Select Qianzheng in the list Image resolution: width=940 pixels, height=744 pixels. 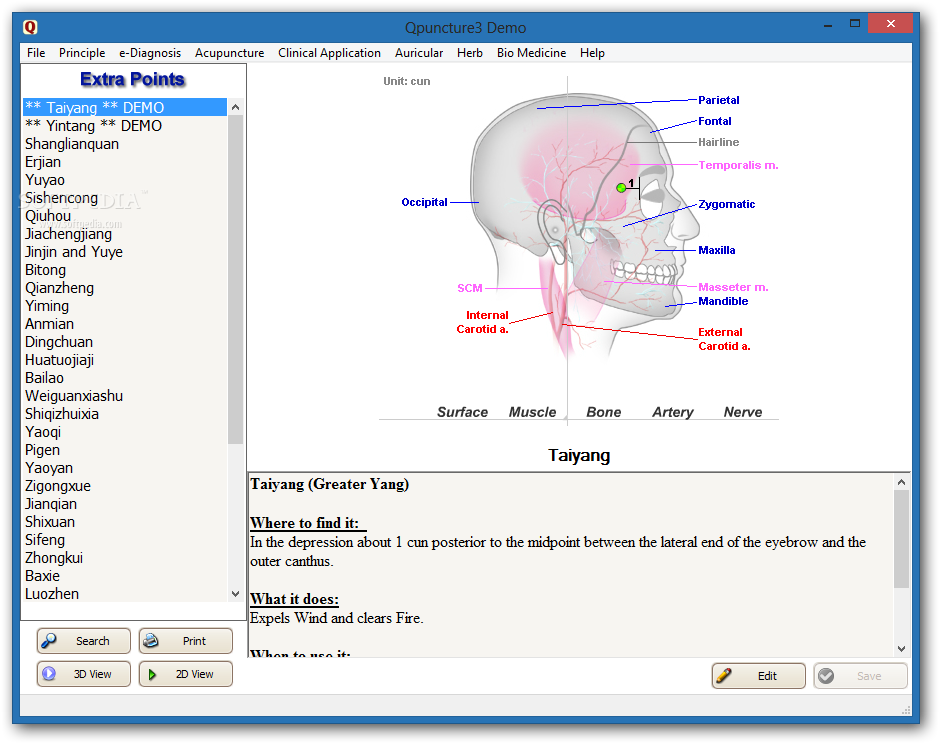pos(125,288)
